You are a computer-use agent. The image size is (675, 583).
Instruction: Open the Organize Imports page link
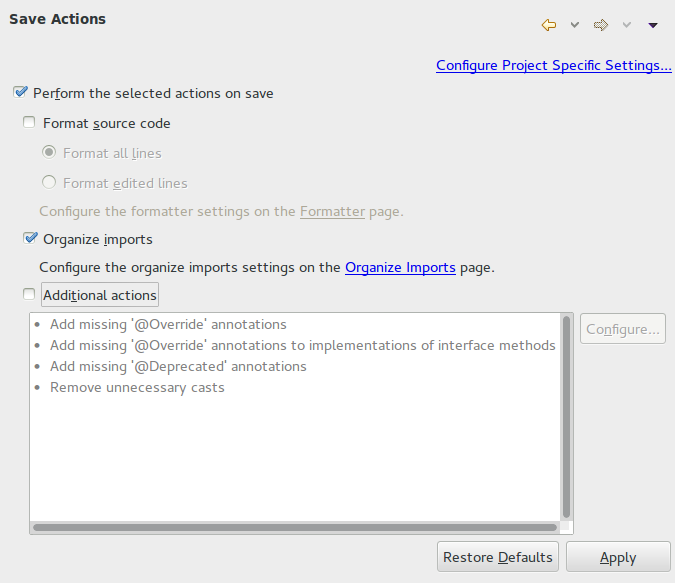[400, 268]
